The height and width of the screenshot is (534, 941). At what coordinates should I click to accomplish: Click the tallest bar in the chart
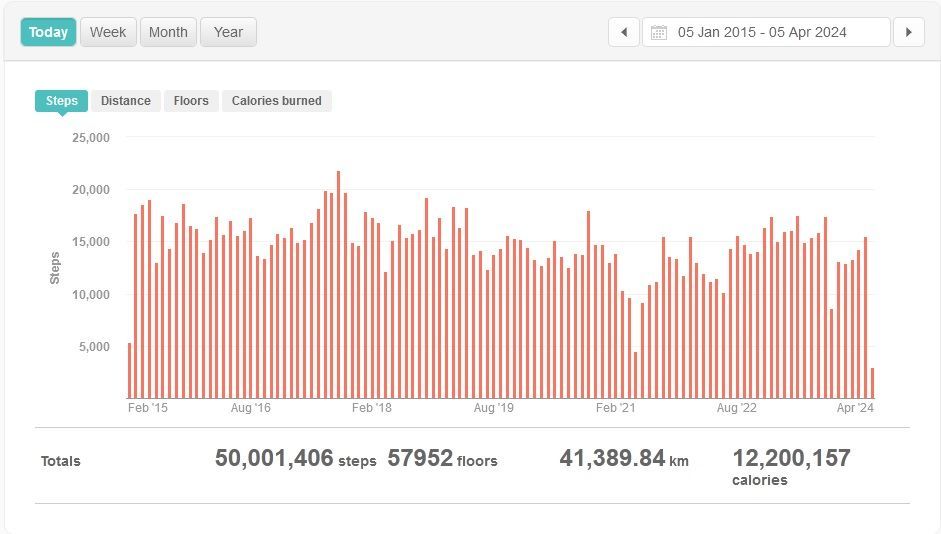click(x=338, y=285)
